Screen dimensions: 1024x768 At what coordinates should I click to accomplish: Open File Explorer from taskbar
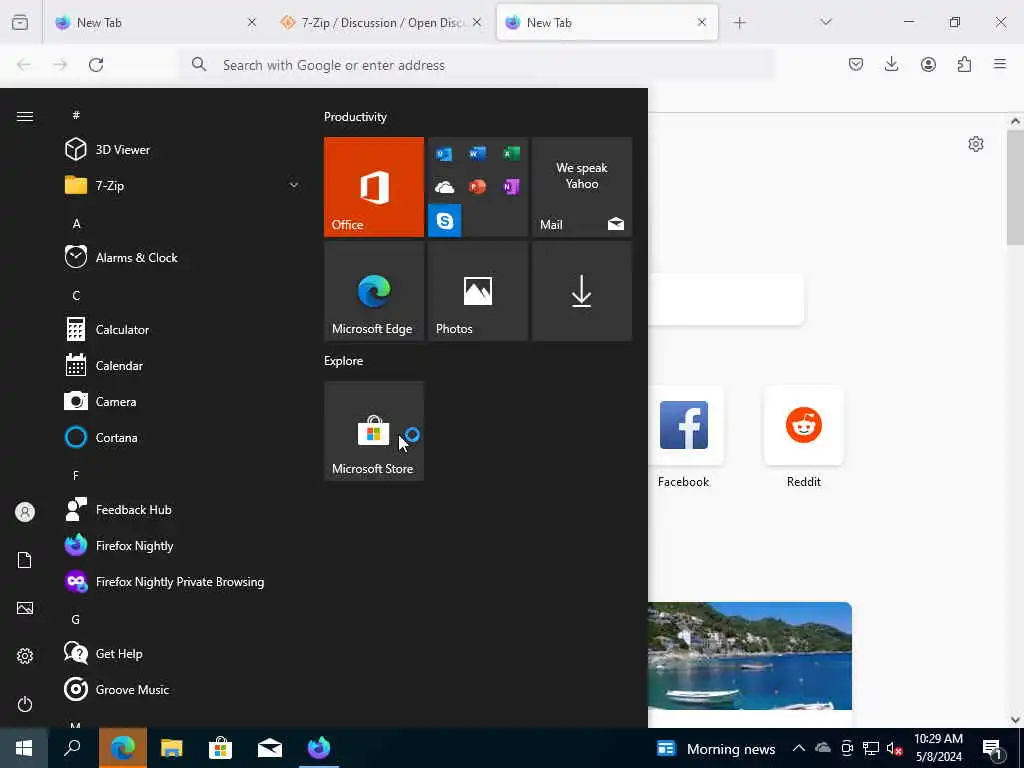click(172, 748)
